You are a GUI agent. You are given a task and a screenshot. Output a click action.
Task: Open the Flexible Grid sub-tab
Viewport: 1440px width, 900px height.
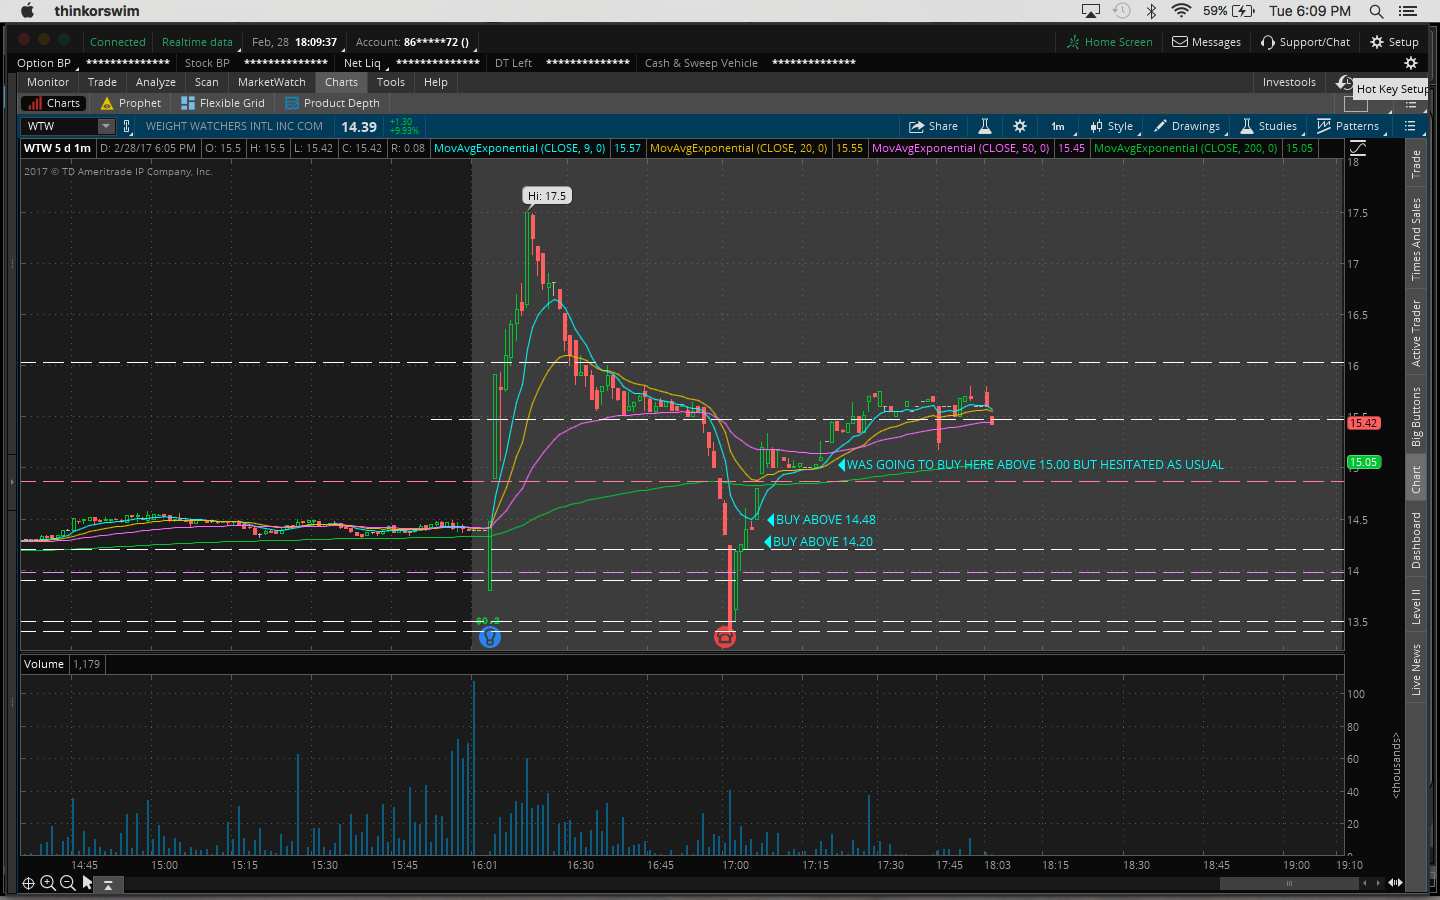pyautogui.click(x=223, y=103)
